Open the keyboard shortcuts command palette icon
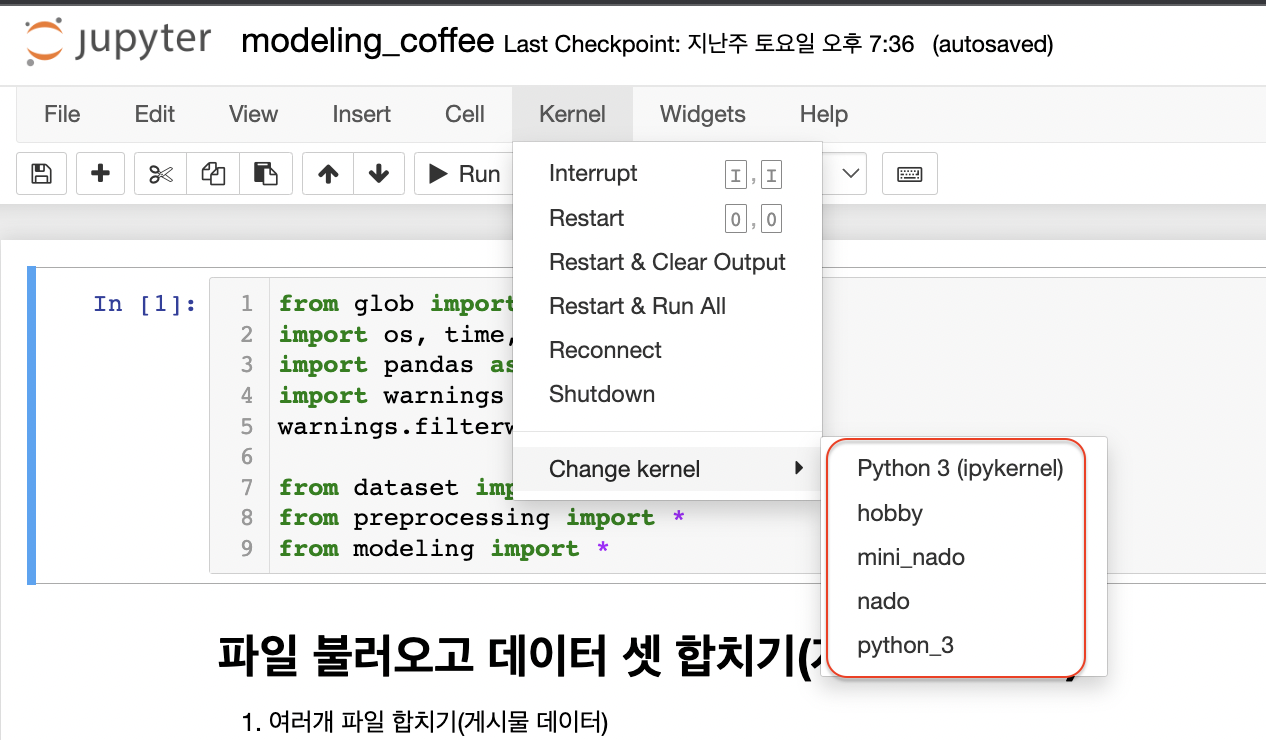Viewport: 1266px width, 740px height. tap(909, 173)
